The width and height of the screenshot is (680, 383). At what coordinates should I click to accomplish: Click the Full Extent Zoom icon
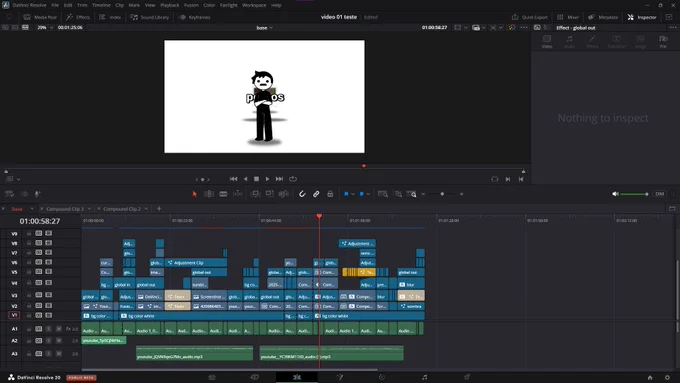pos(382,194)
